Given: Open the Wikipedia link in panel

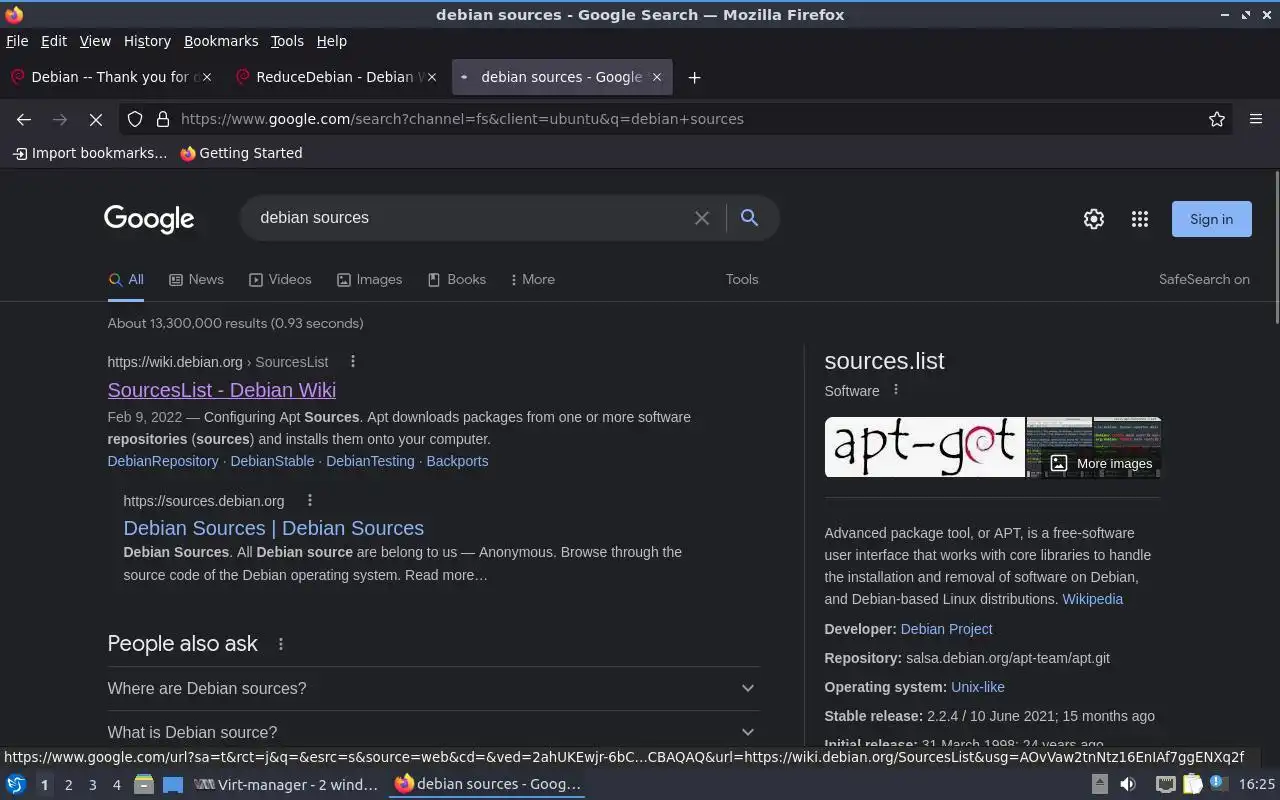Looking at the screenshot, I should [x=1092, y=599].
